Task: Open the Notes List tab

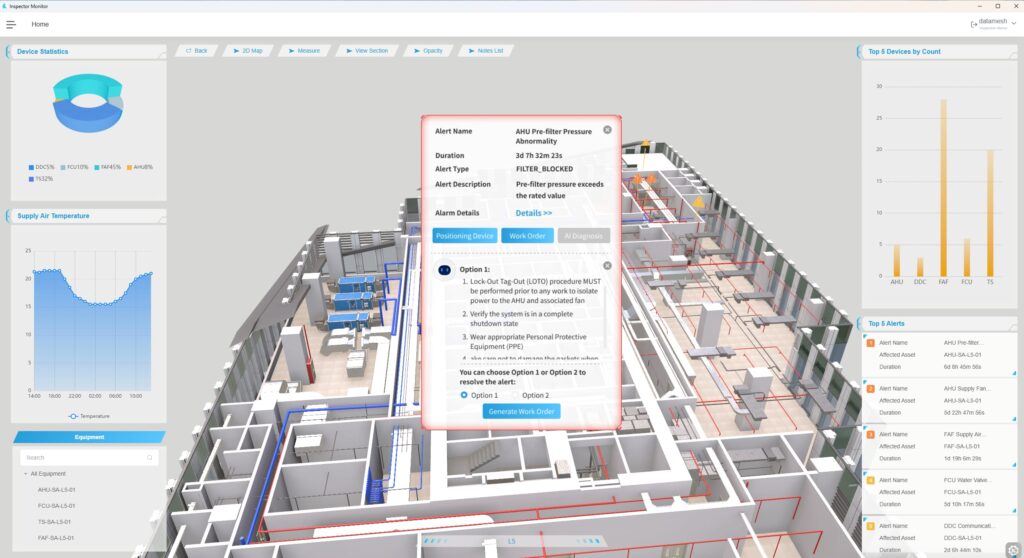Action: pos(485,50)
